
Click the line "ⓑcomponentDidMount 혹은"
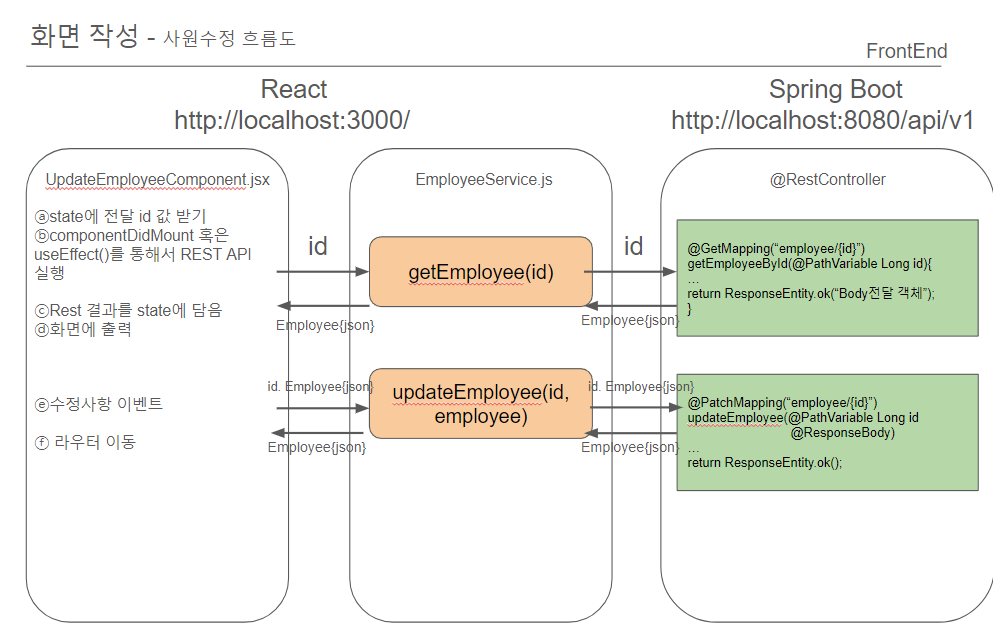[131, 236]
